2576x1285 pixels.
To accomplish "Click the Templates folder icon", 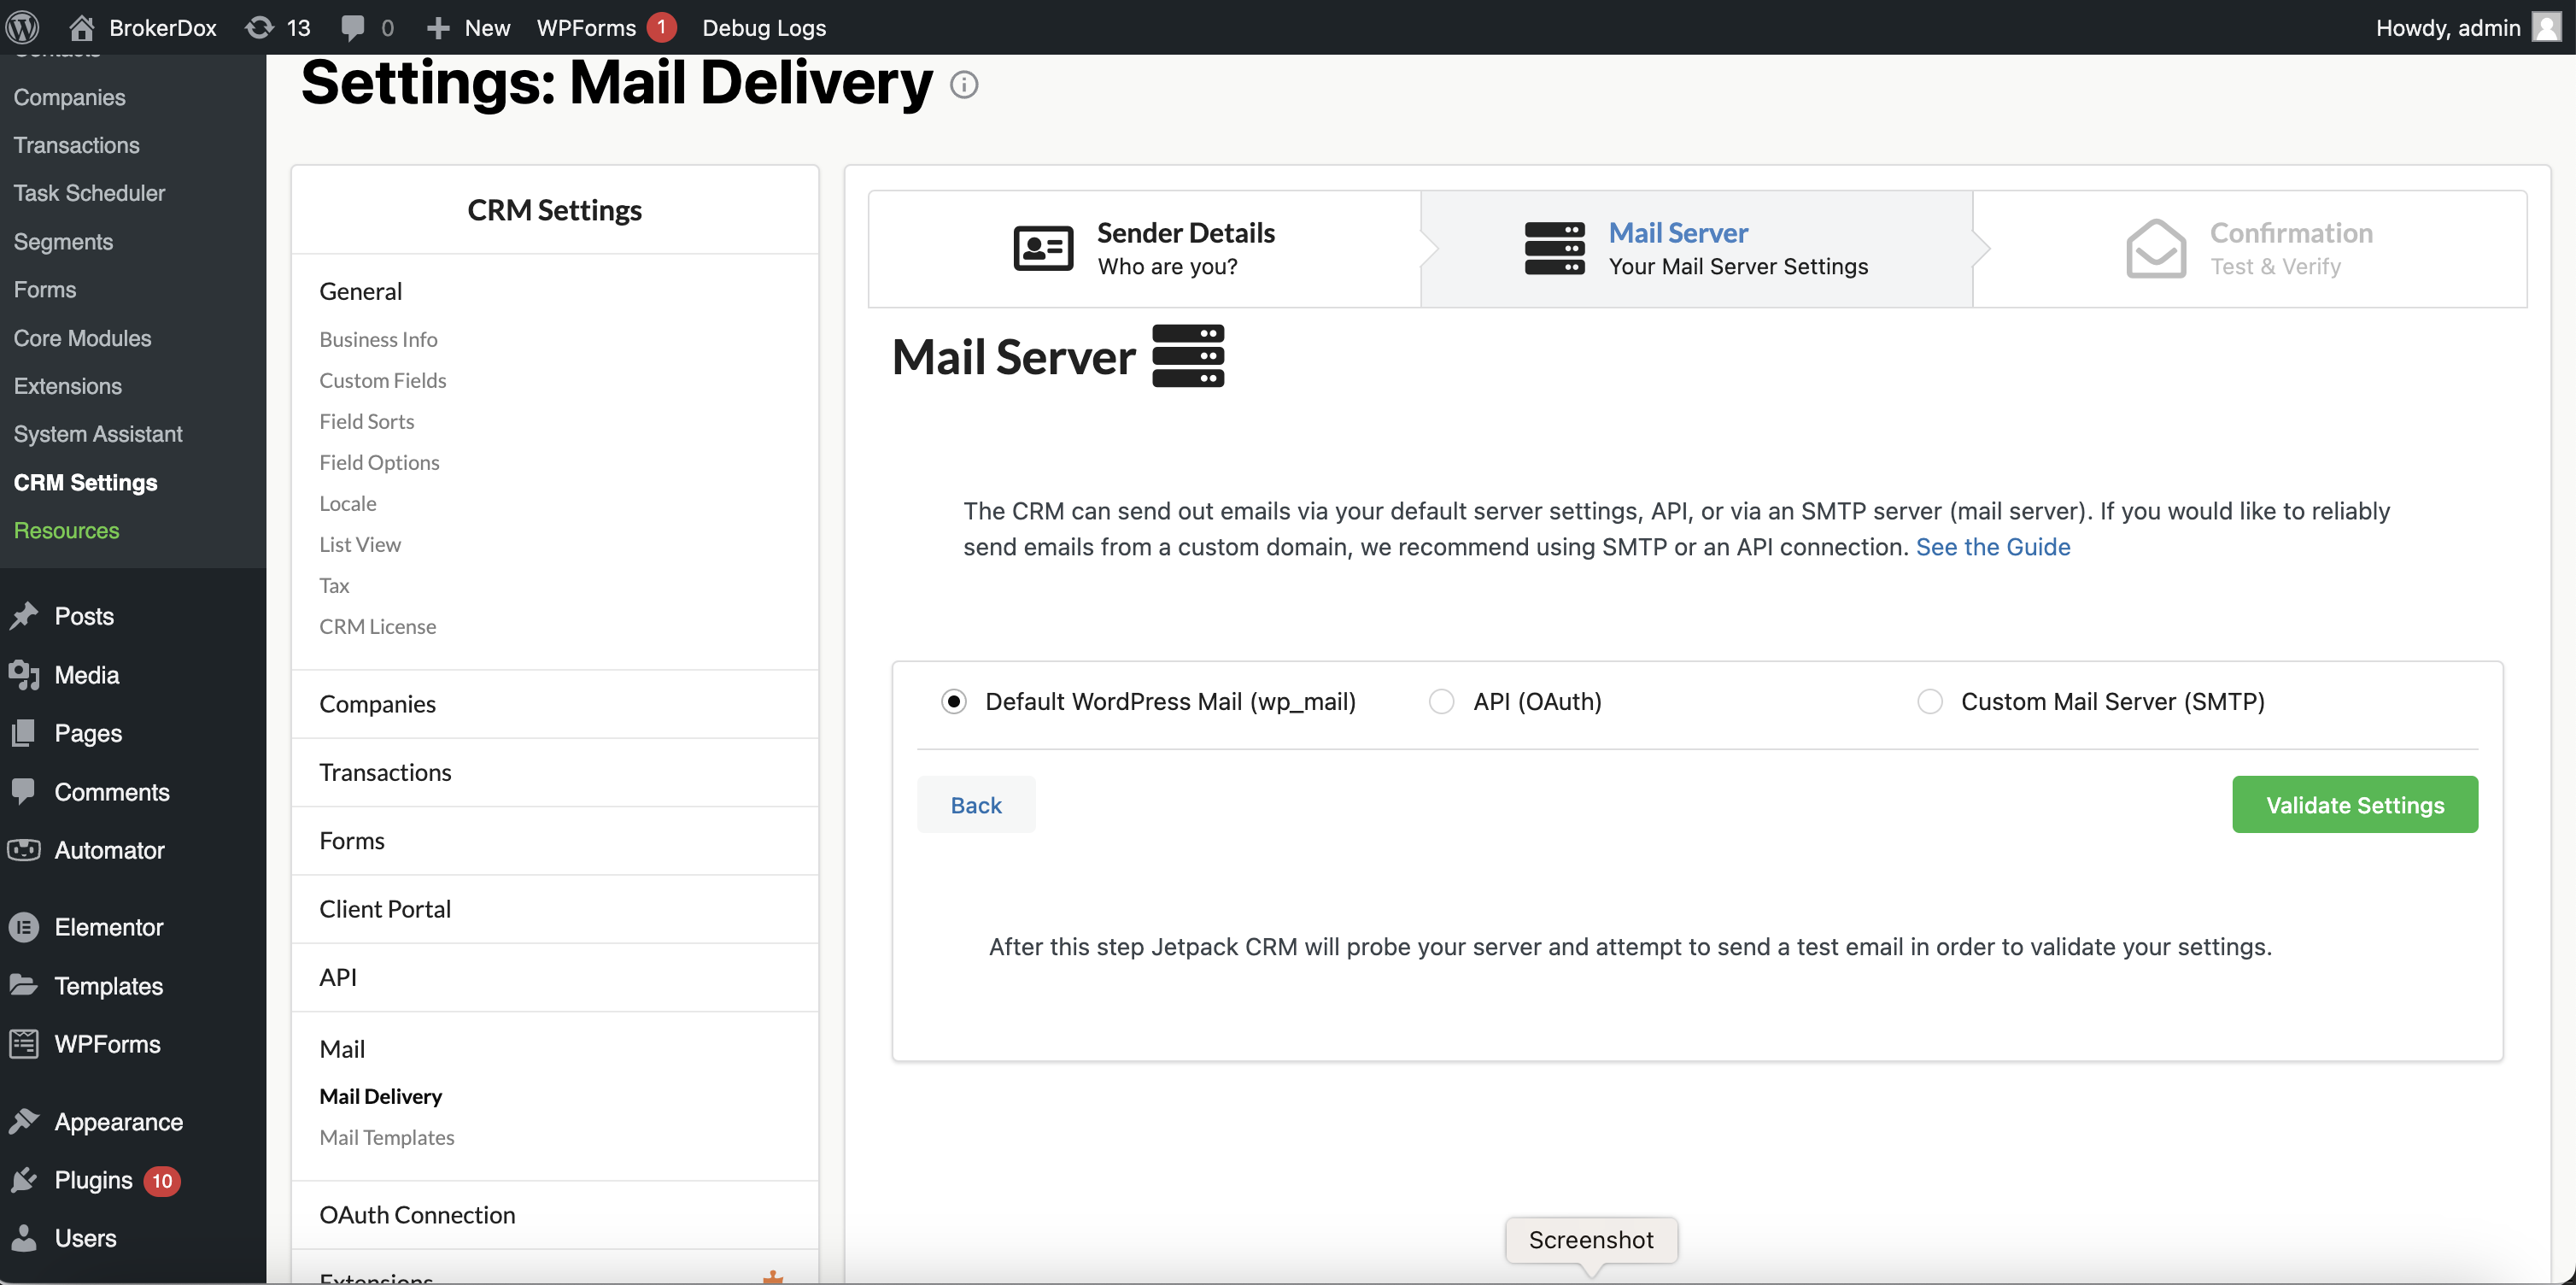I will [24, 985].
